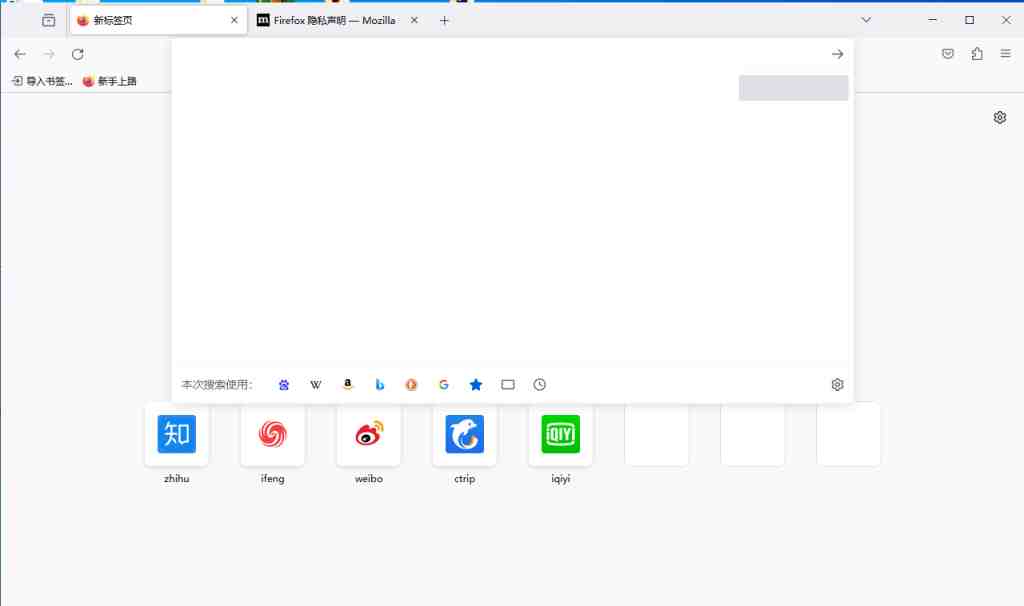Switch to the Firefox 隐私声明 tab

330,20
